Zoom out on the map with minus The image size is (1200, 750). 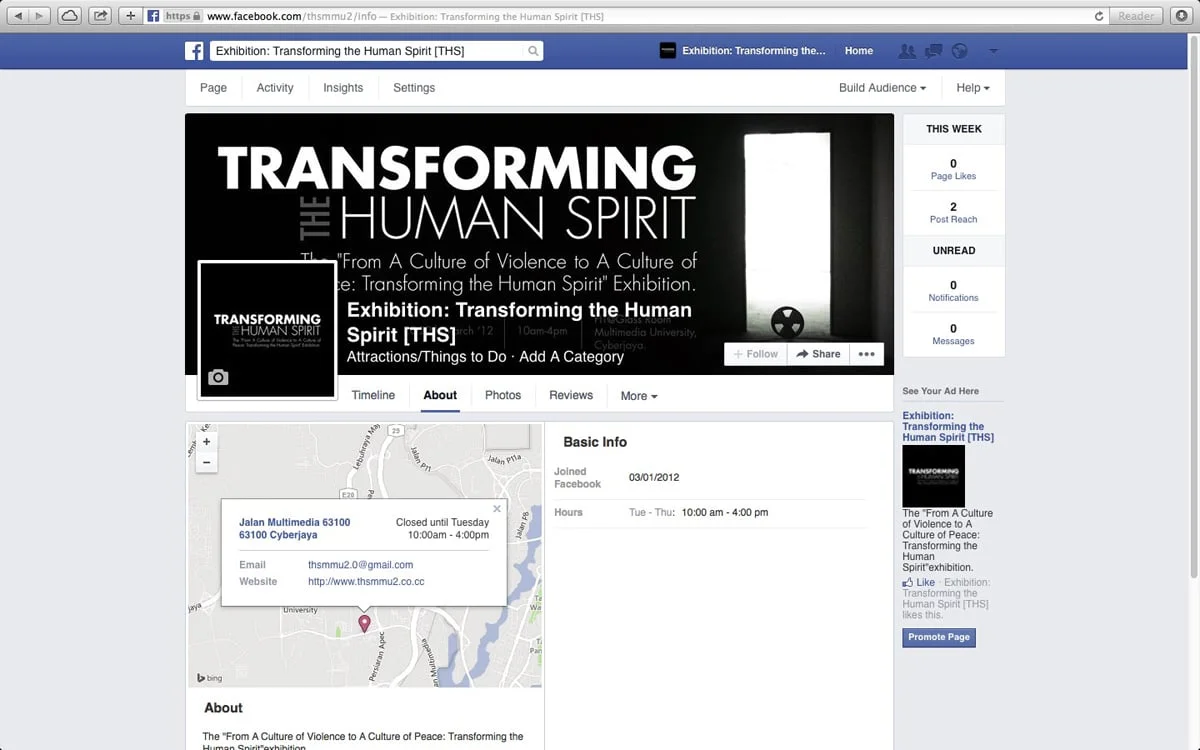tap(207, 462)
